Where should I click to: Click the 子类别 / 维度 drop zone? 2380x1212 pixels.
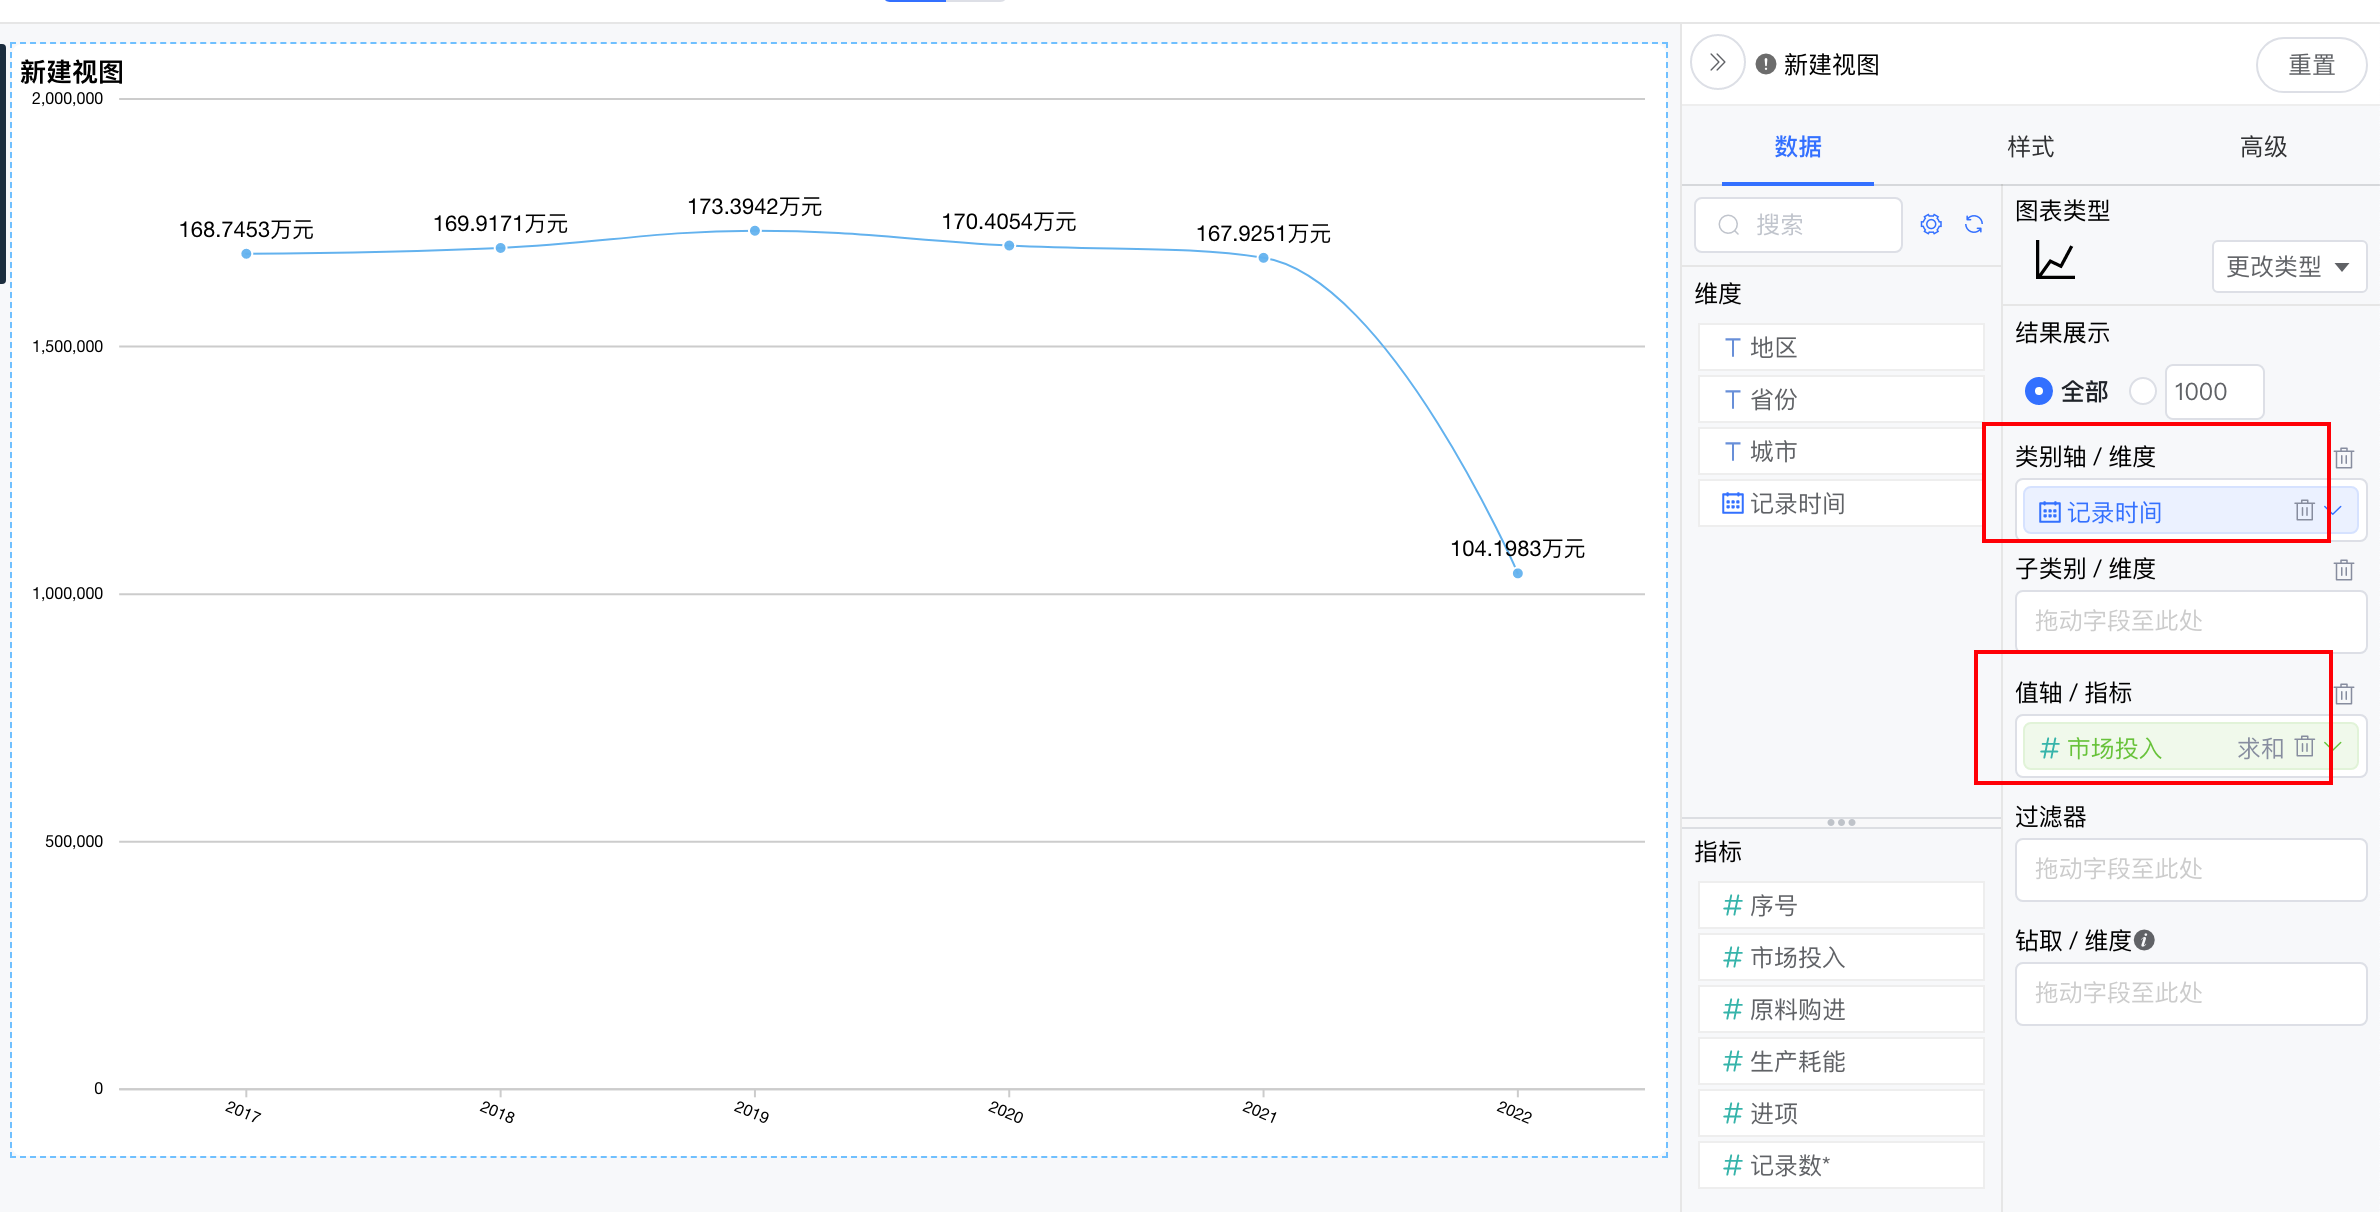point(2190,621)
